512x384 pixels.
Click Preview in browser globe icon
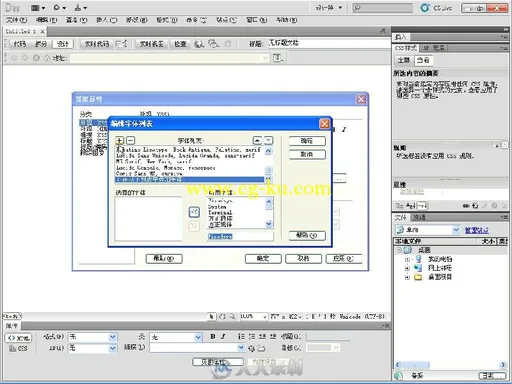coord(199,44)
